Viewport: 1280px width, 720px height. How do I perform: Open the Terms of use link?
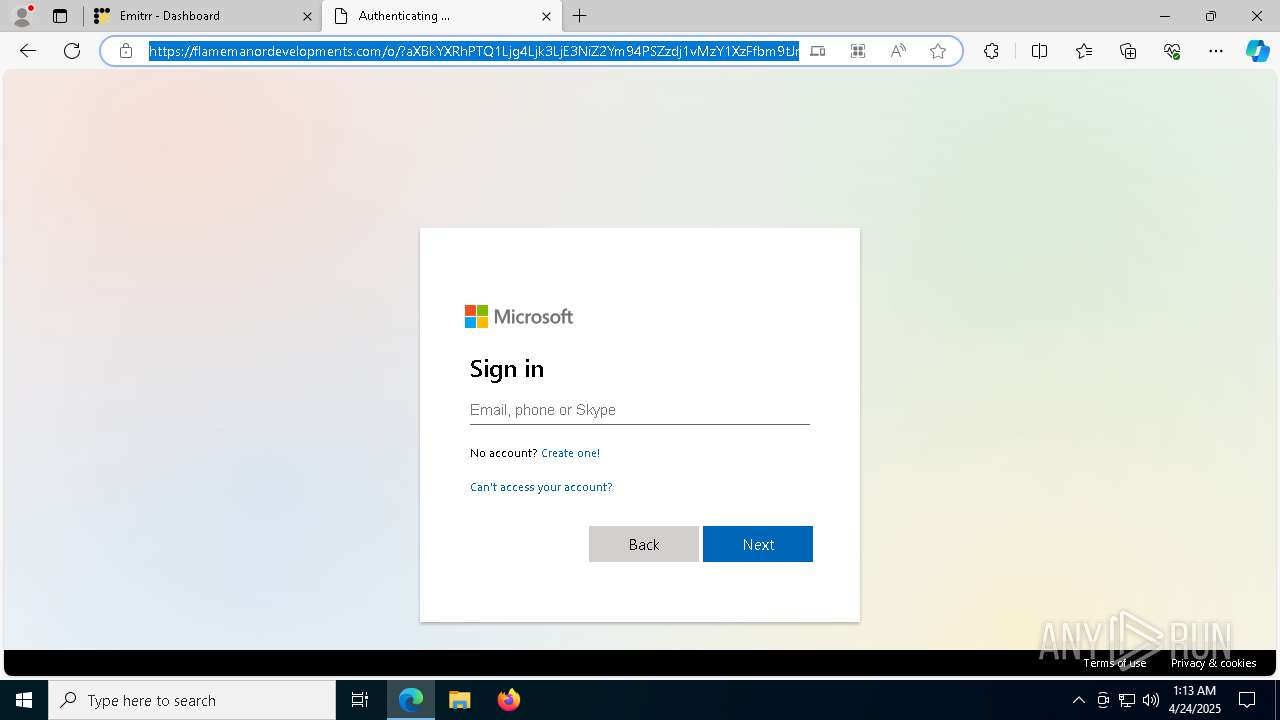point(1115,663)
